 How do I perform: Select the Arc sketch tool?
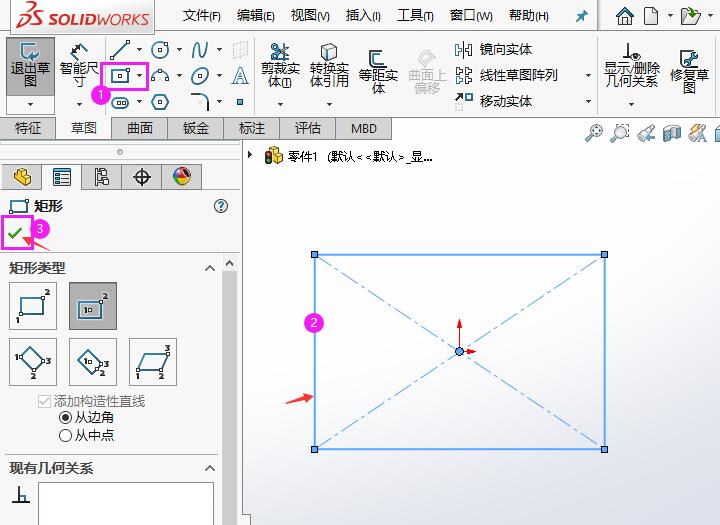pyautogui.click(x=160, y=75)
